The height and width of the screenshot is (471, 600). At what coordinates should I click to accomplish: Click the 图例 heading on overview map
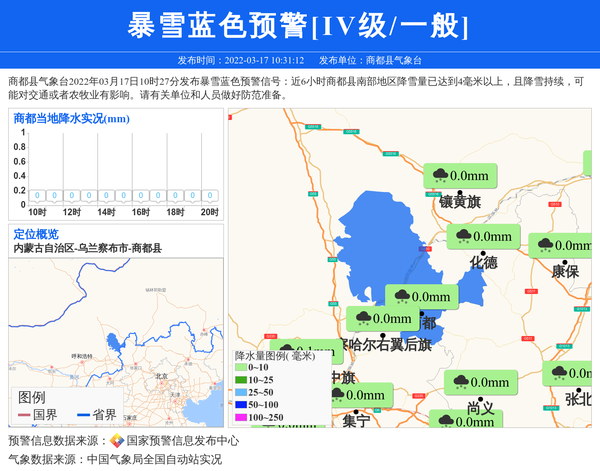31,398
